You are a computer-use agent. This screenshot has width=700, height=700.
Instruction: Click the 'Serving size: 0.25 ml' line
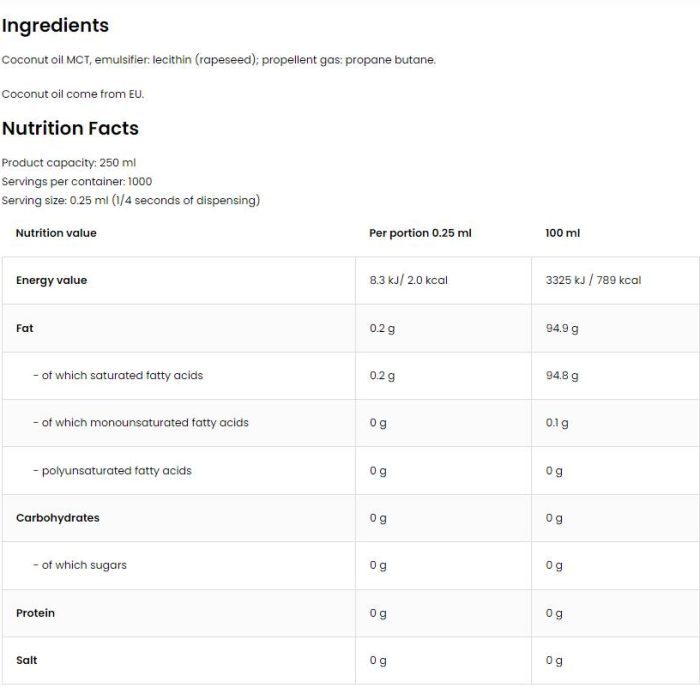pos(131,200)
